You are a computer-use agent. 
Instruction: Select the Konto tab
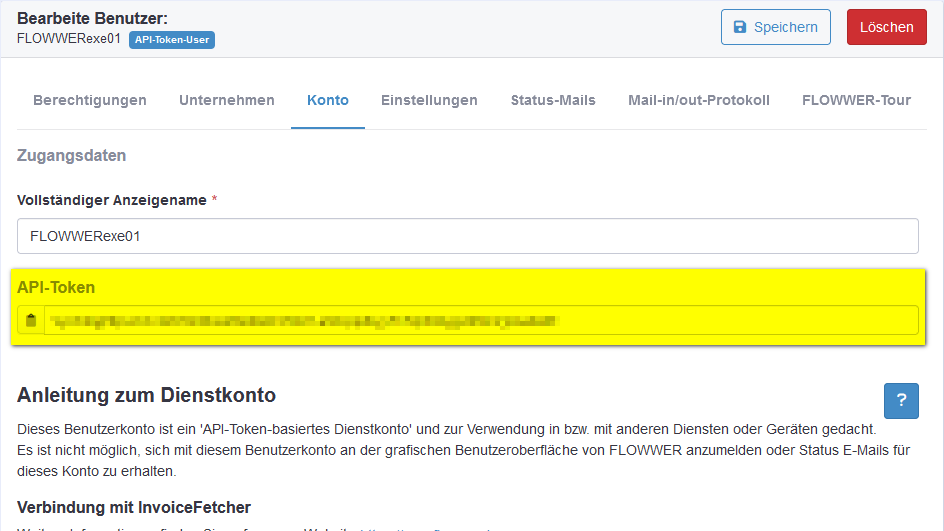[328, 100]
